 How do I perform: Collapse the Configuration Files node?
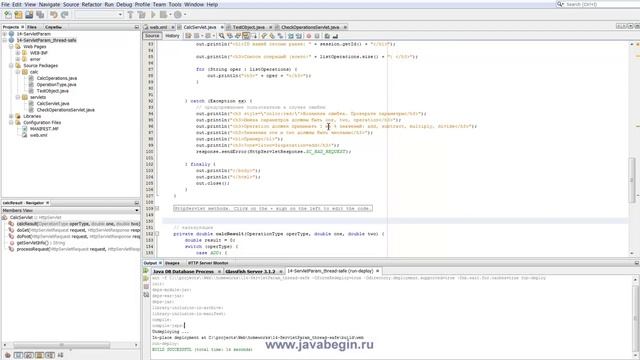point(11,122)
